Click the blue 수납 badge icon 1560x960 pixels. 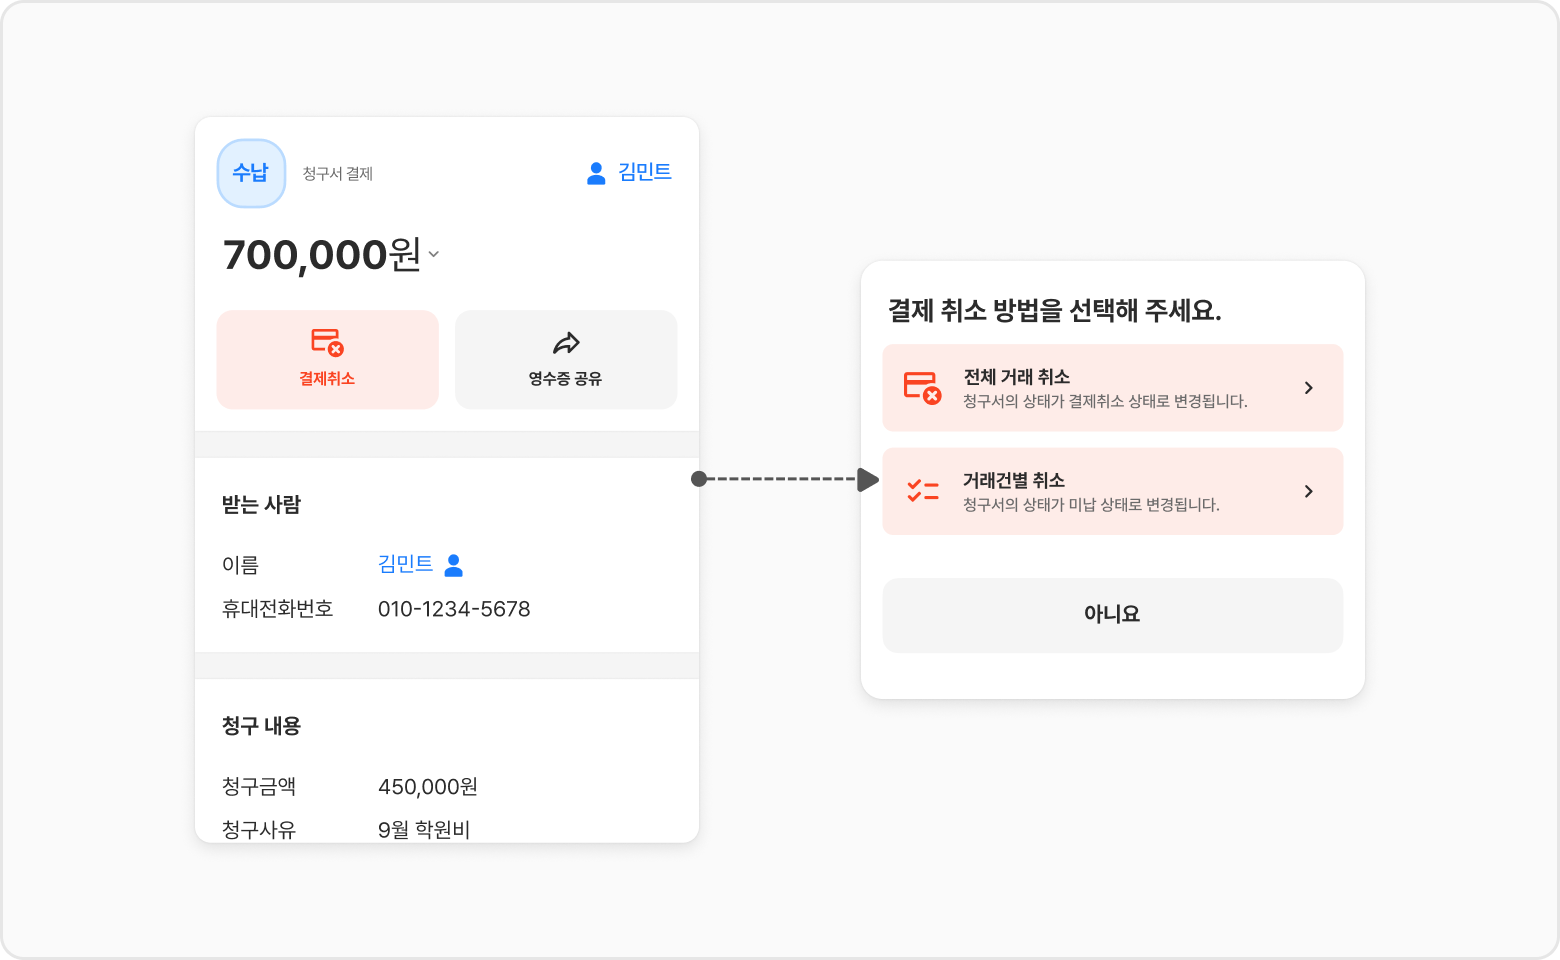point(251,173)
